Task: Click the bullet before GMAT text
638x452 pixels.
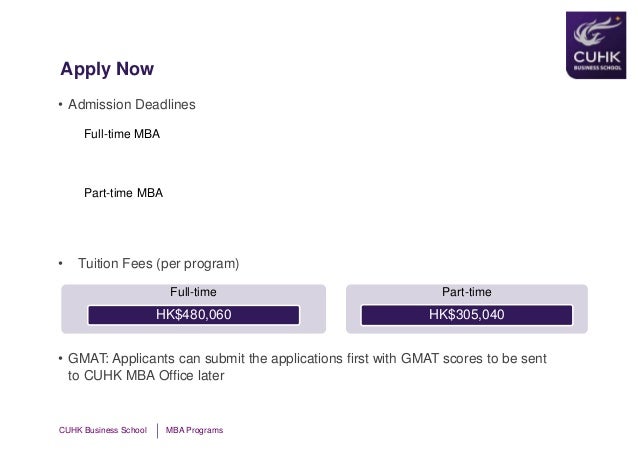Action: point(60,359)
